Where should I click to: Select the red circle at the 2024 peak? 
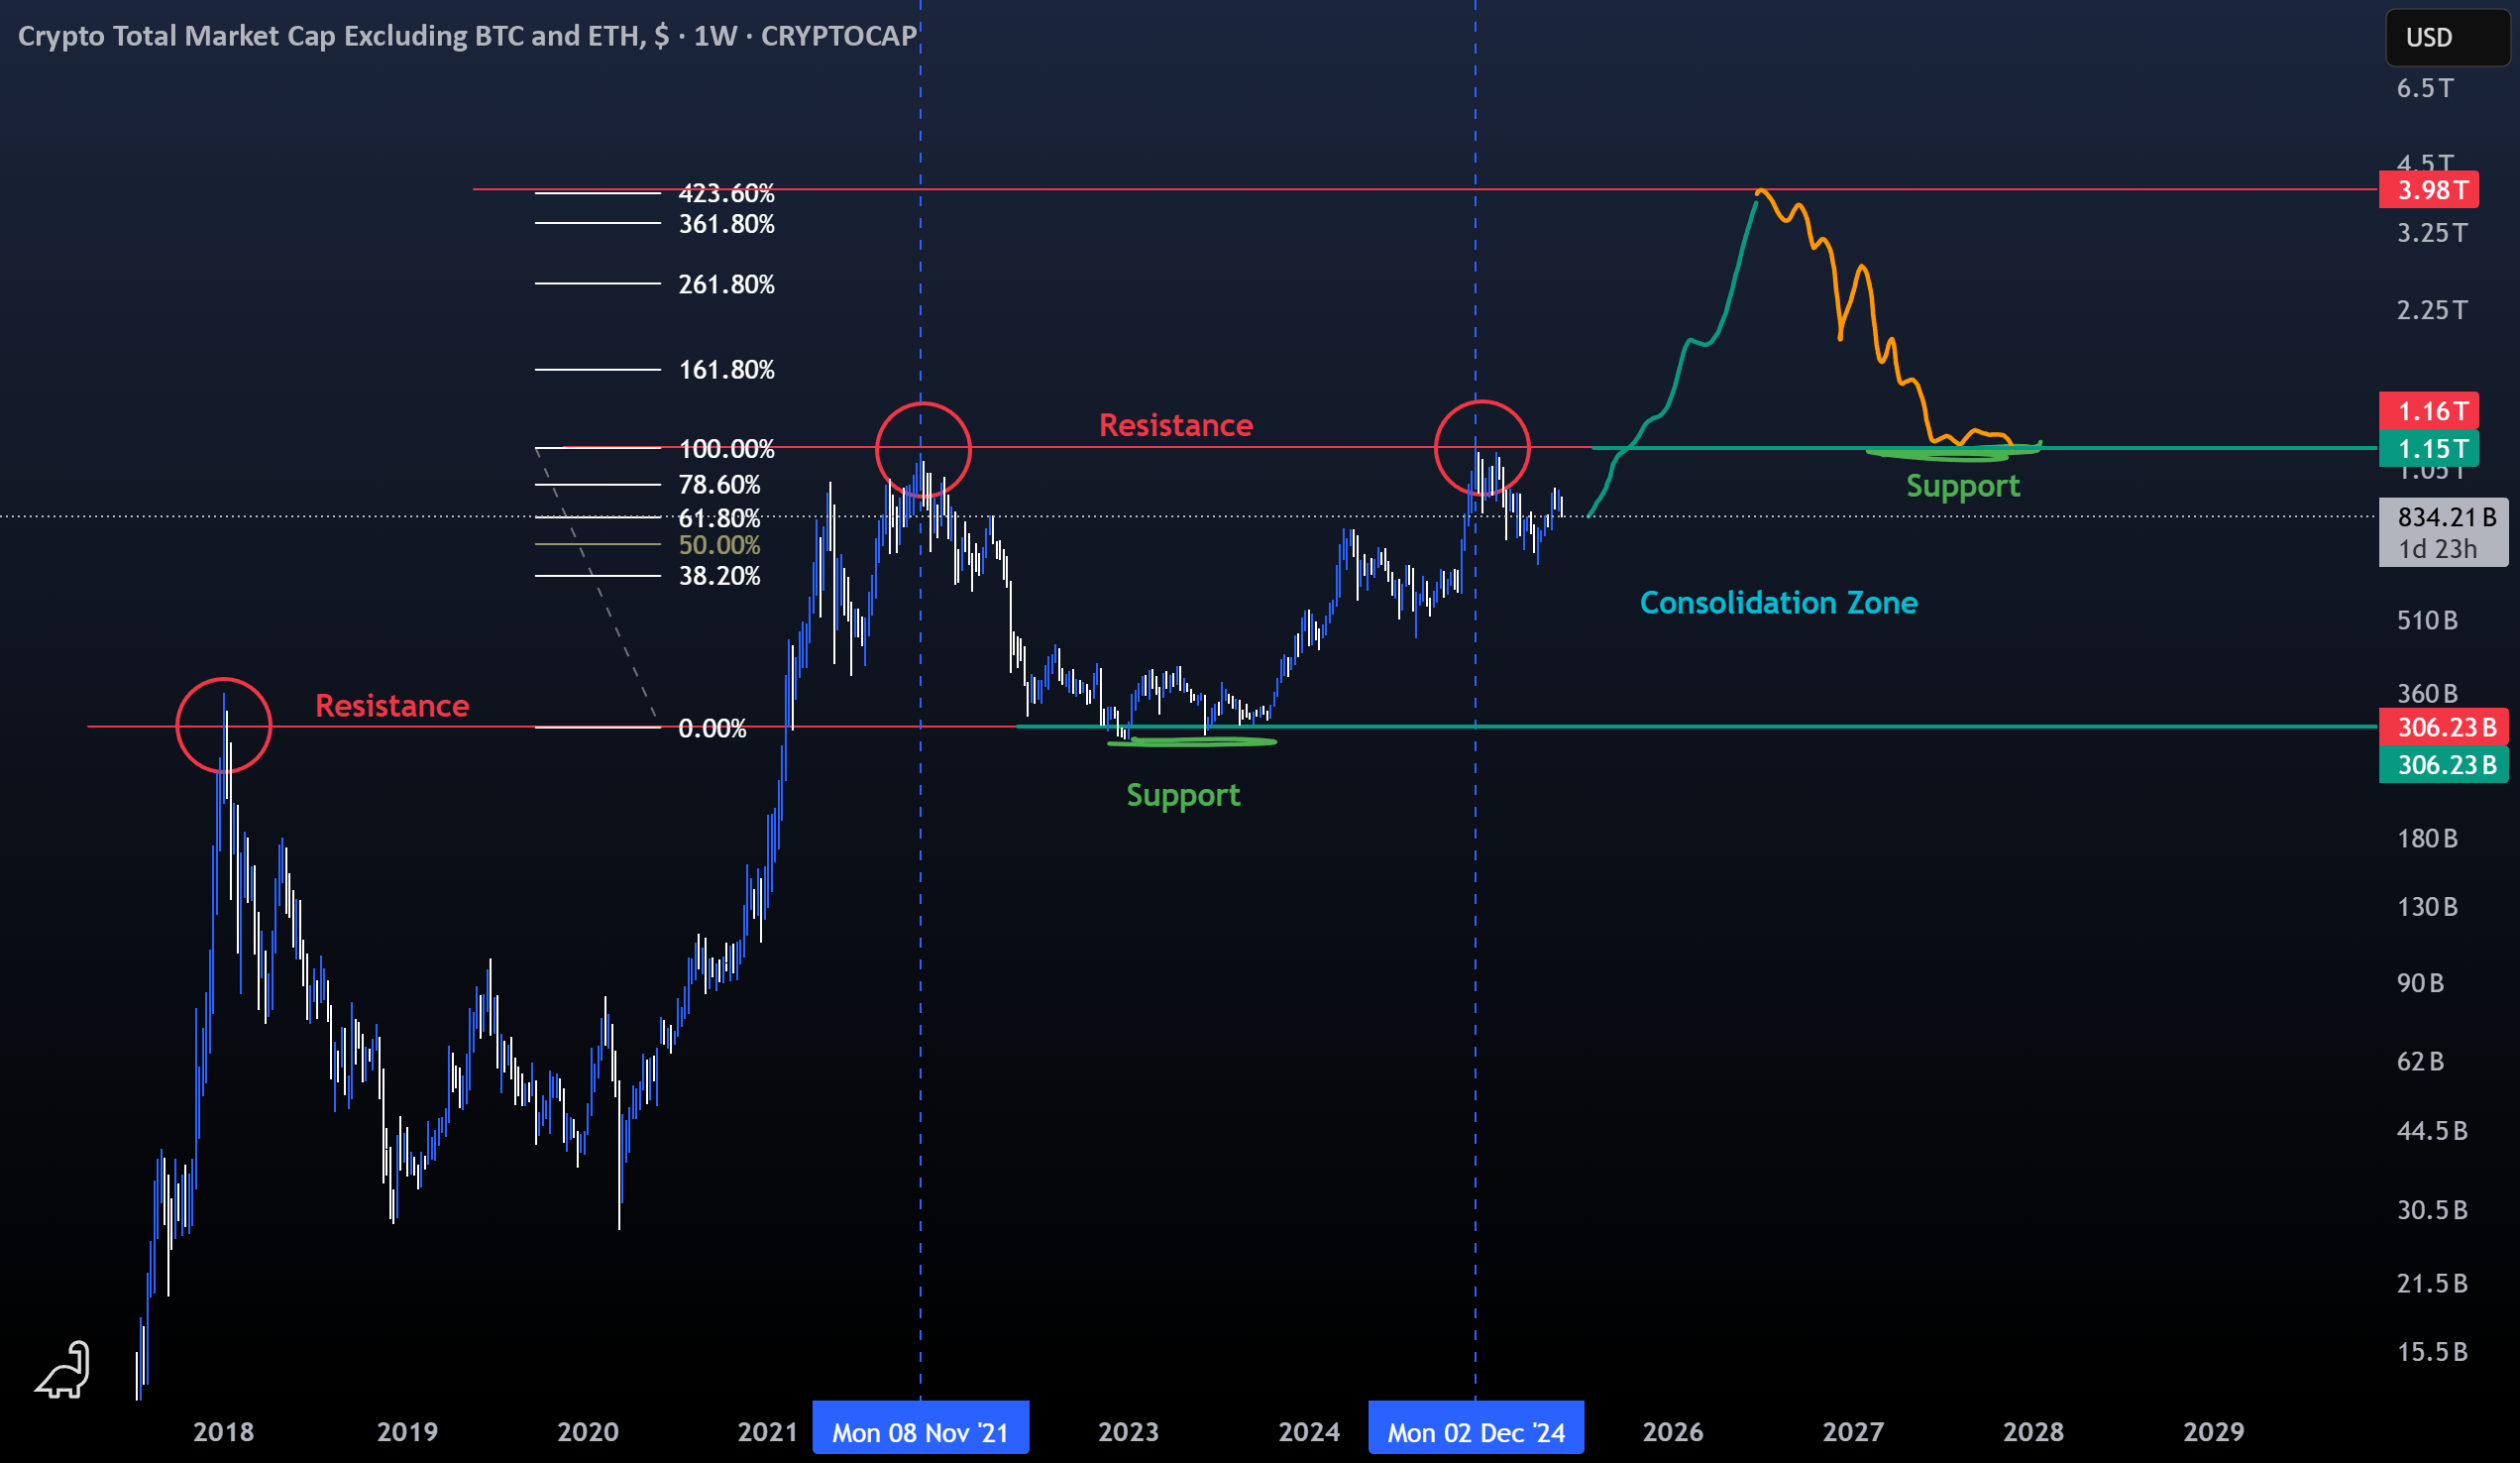point(1481,448)
